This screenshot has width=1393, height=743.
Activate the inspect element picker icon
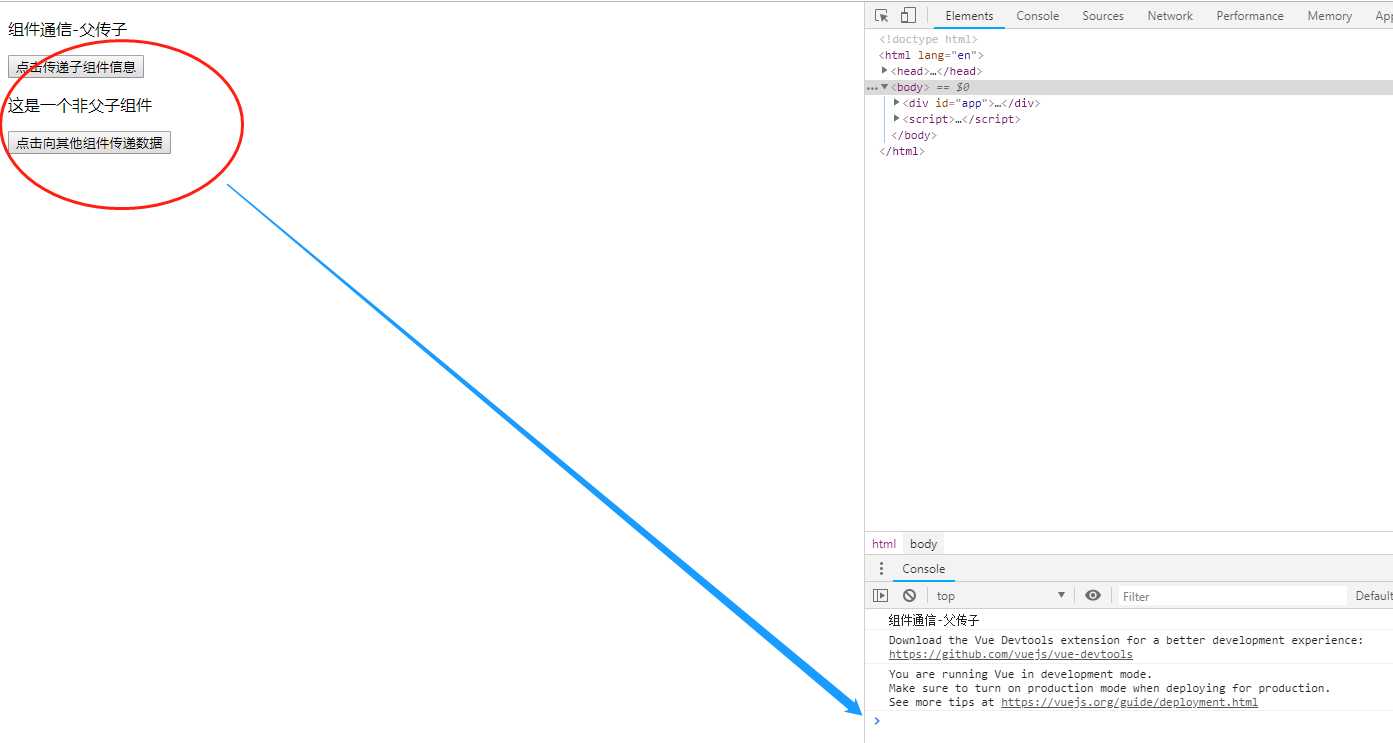click(881, 16)
